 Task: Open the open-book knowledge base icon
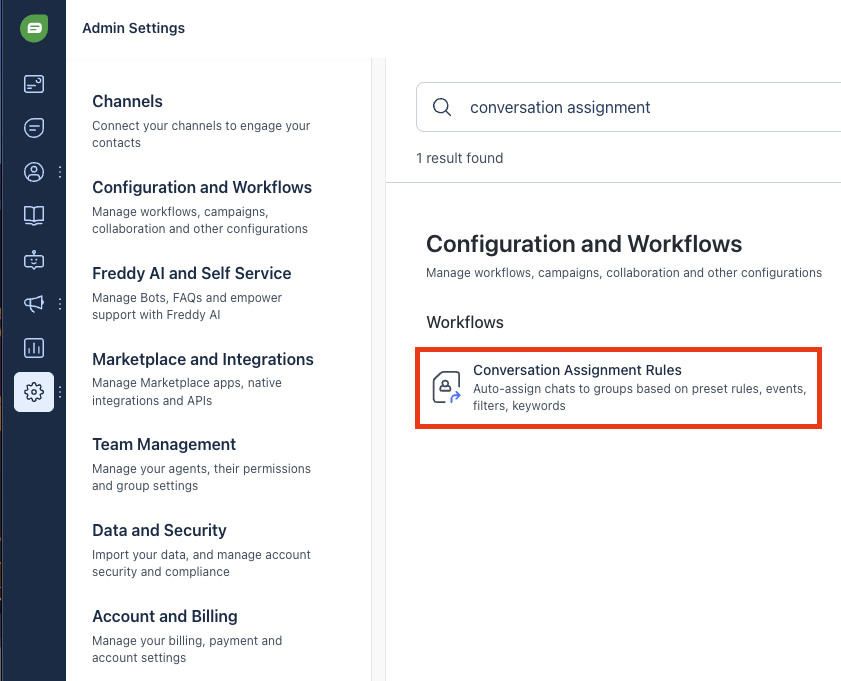[x=34, y=216]
